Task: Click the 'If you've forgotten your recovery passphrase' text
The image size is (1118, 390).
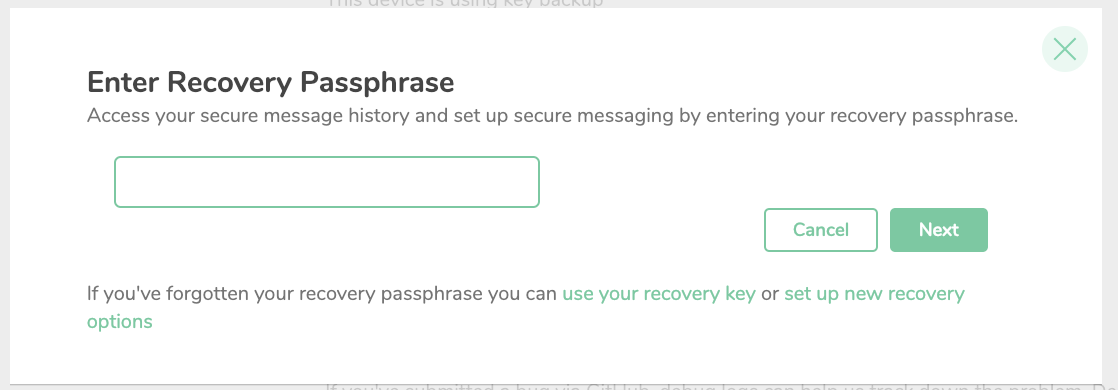Action: pos(322,294)
